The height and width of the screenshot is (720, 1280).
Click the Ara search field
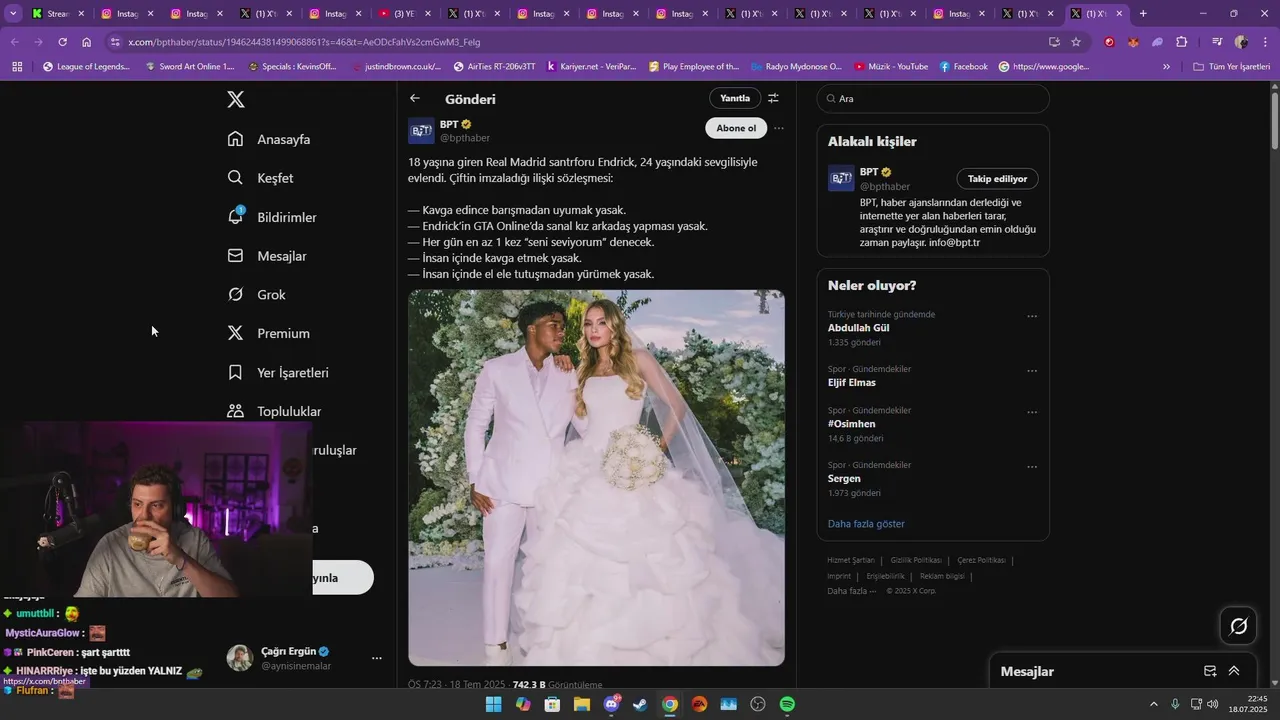[933, 99]
